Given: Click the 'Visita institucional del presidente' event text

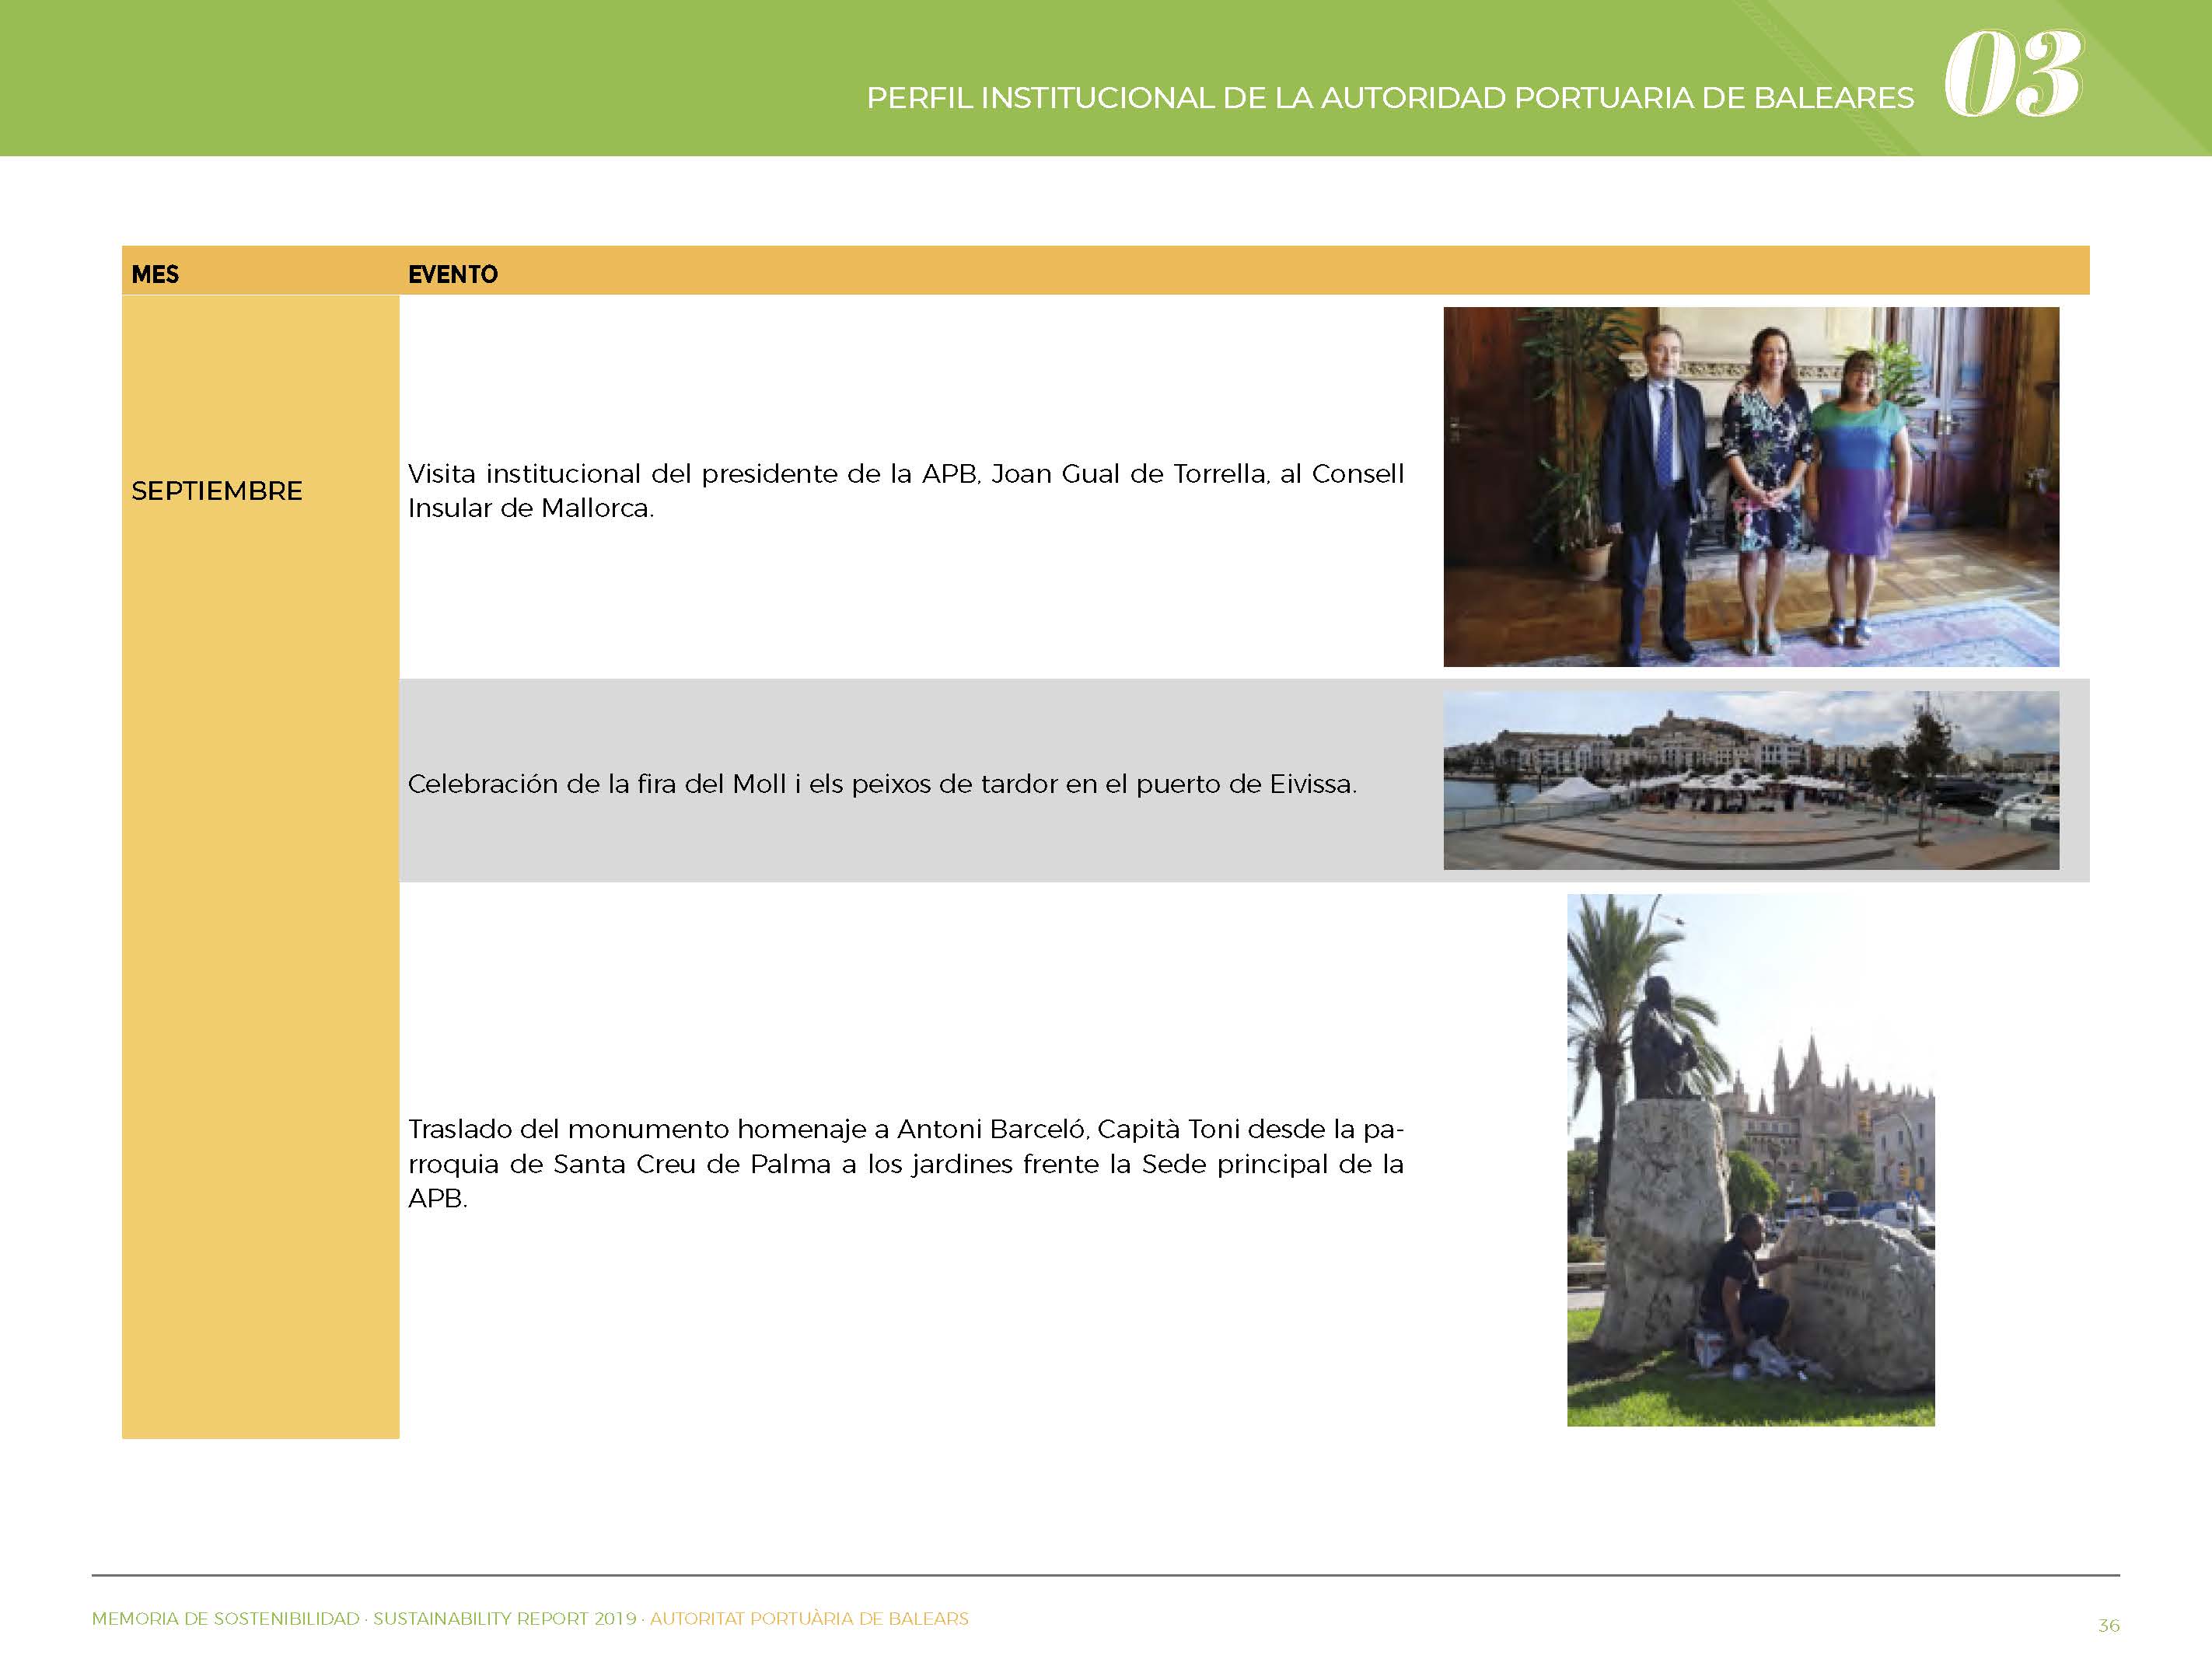Looking at the screenshot, I should (906, 490).
